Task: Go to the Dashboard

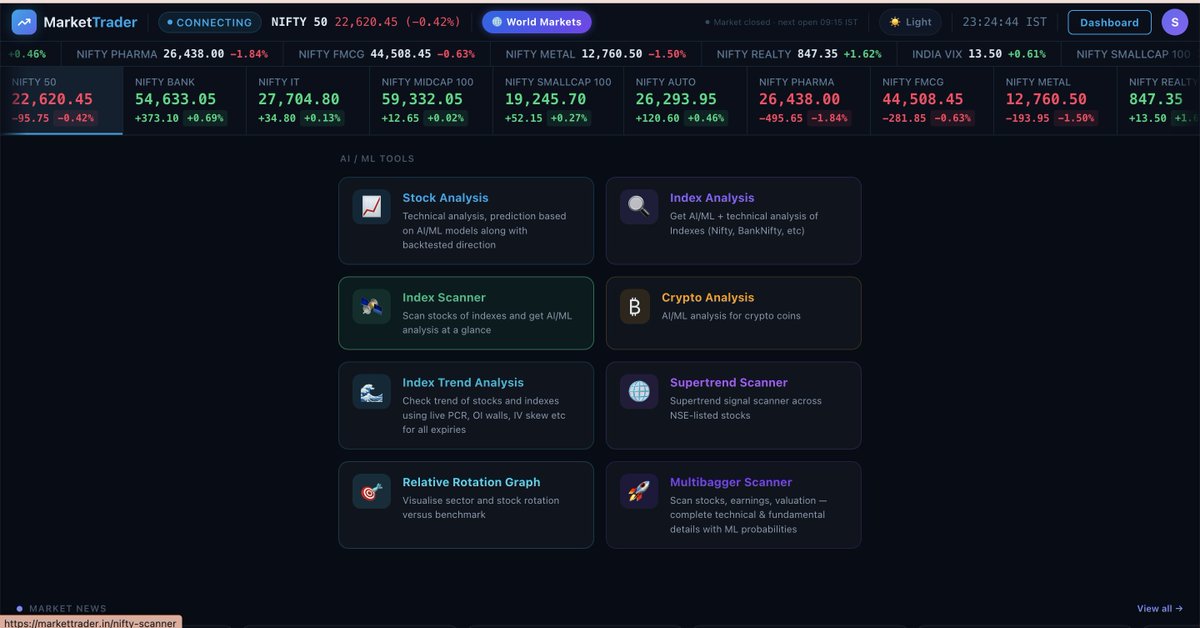Action: point(1109,22)
